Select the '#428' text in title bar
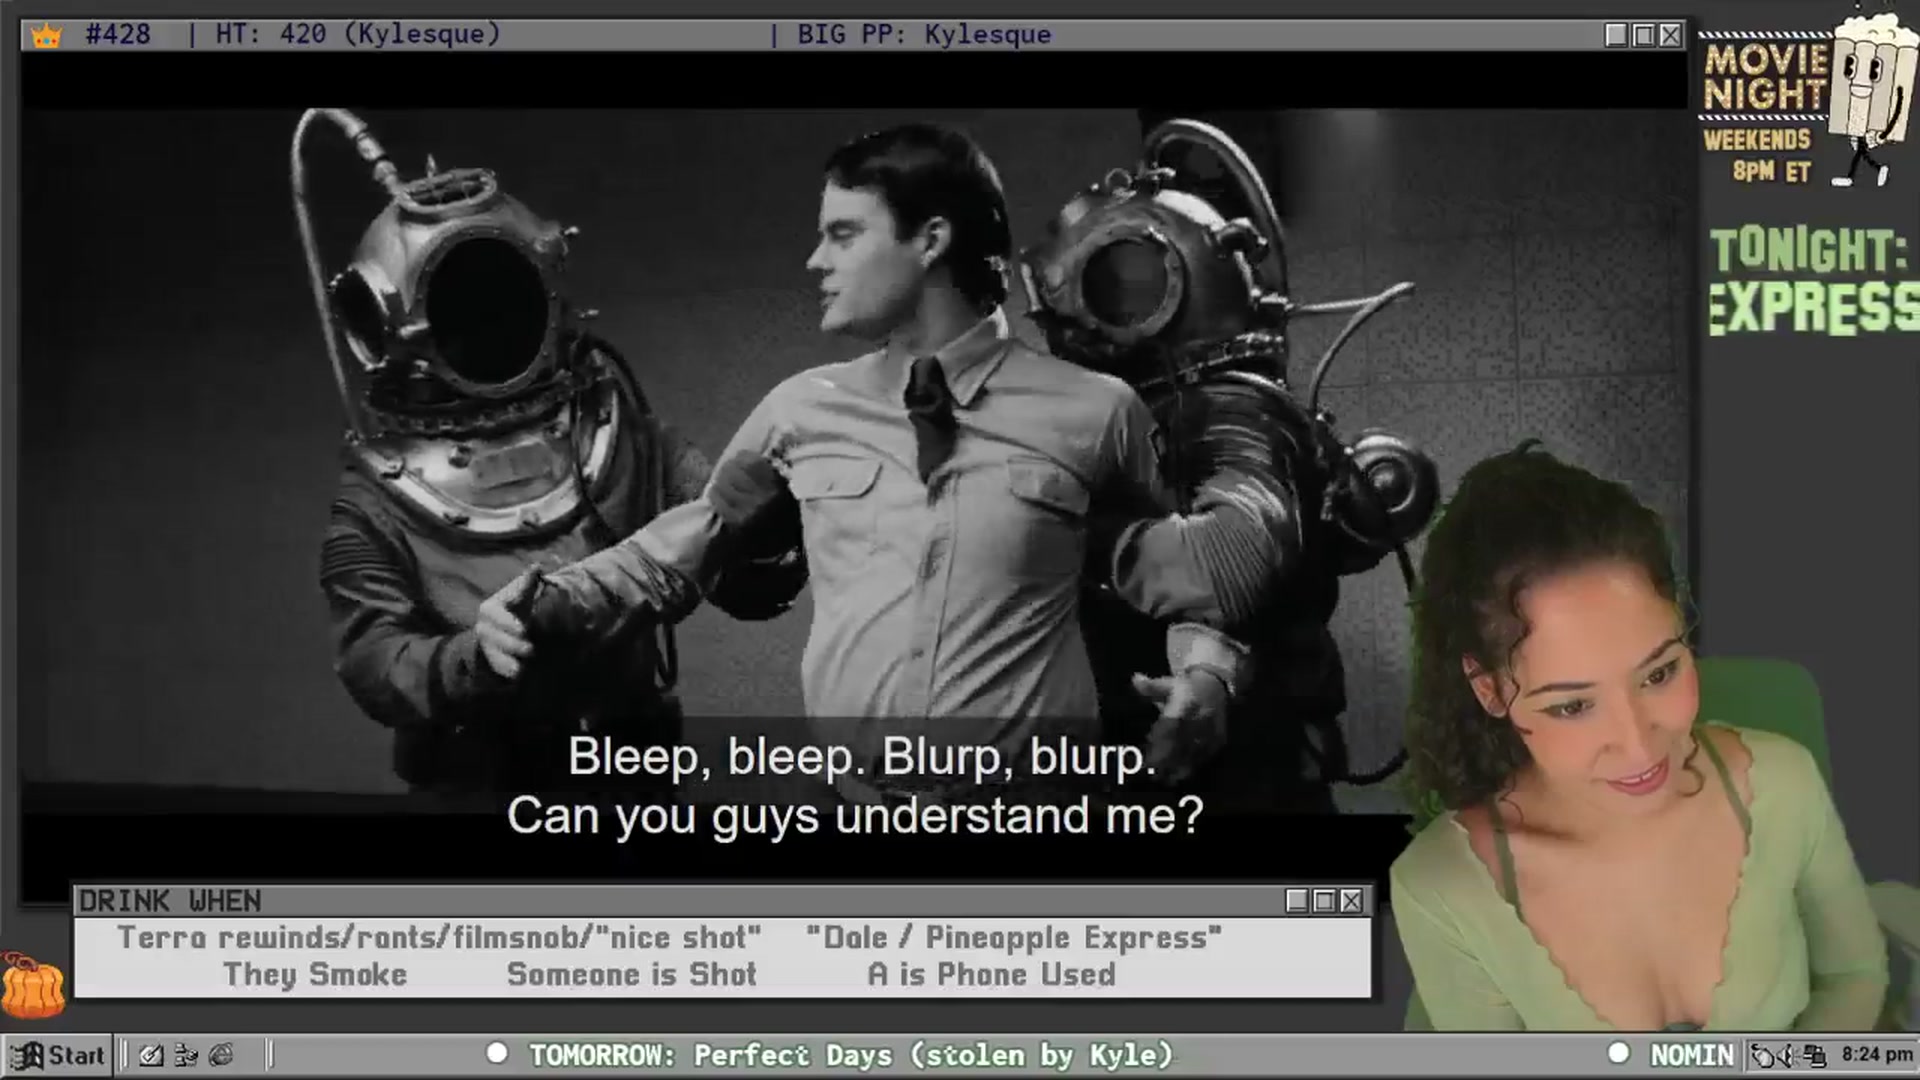This screenshot has width=1920, height=1080. tap(118, 35)
